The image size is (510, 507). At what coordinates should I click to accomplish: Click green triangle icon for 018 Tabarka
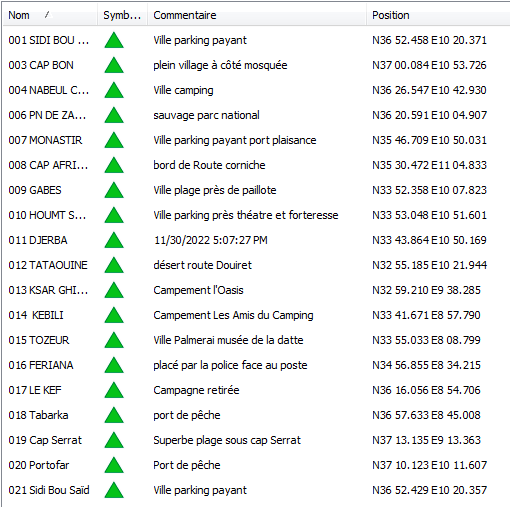click(x=114, y=415)
